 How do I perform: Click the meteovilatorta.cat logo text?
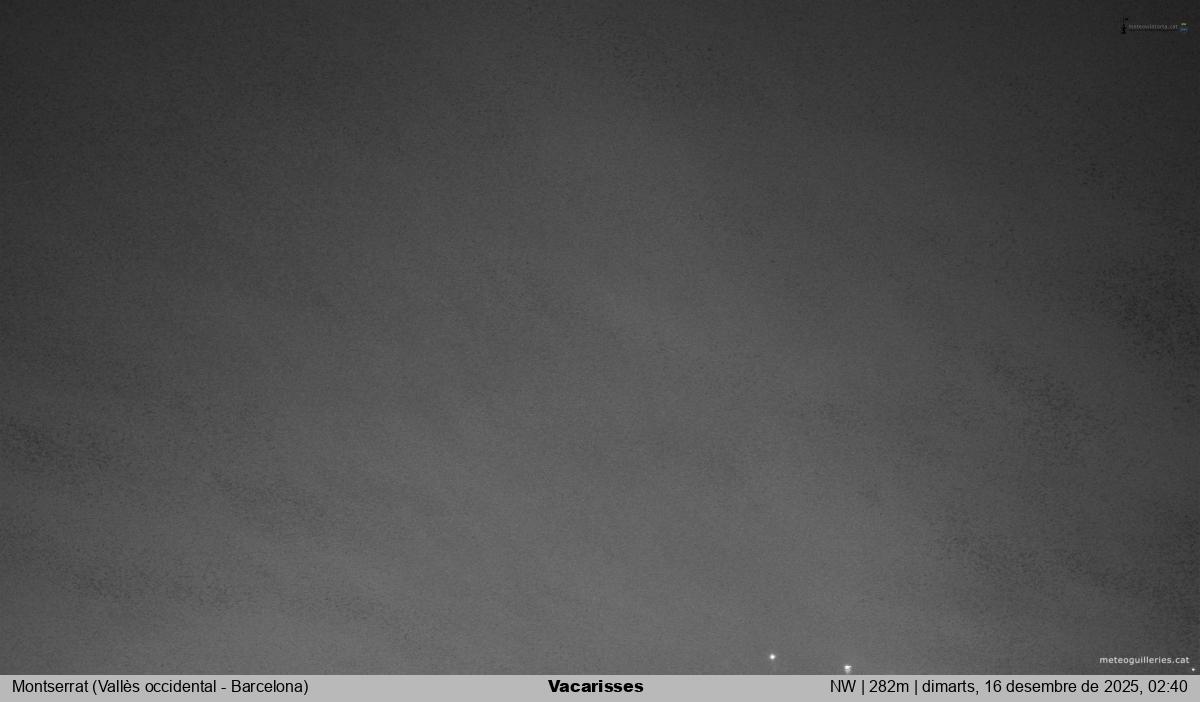click(x=1153, y=27)
